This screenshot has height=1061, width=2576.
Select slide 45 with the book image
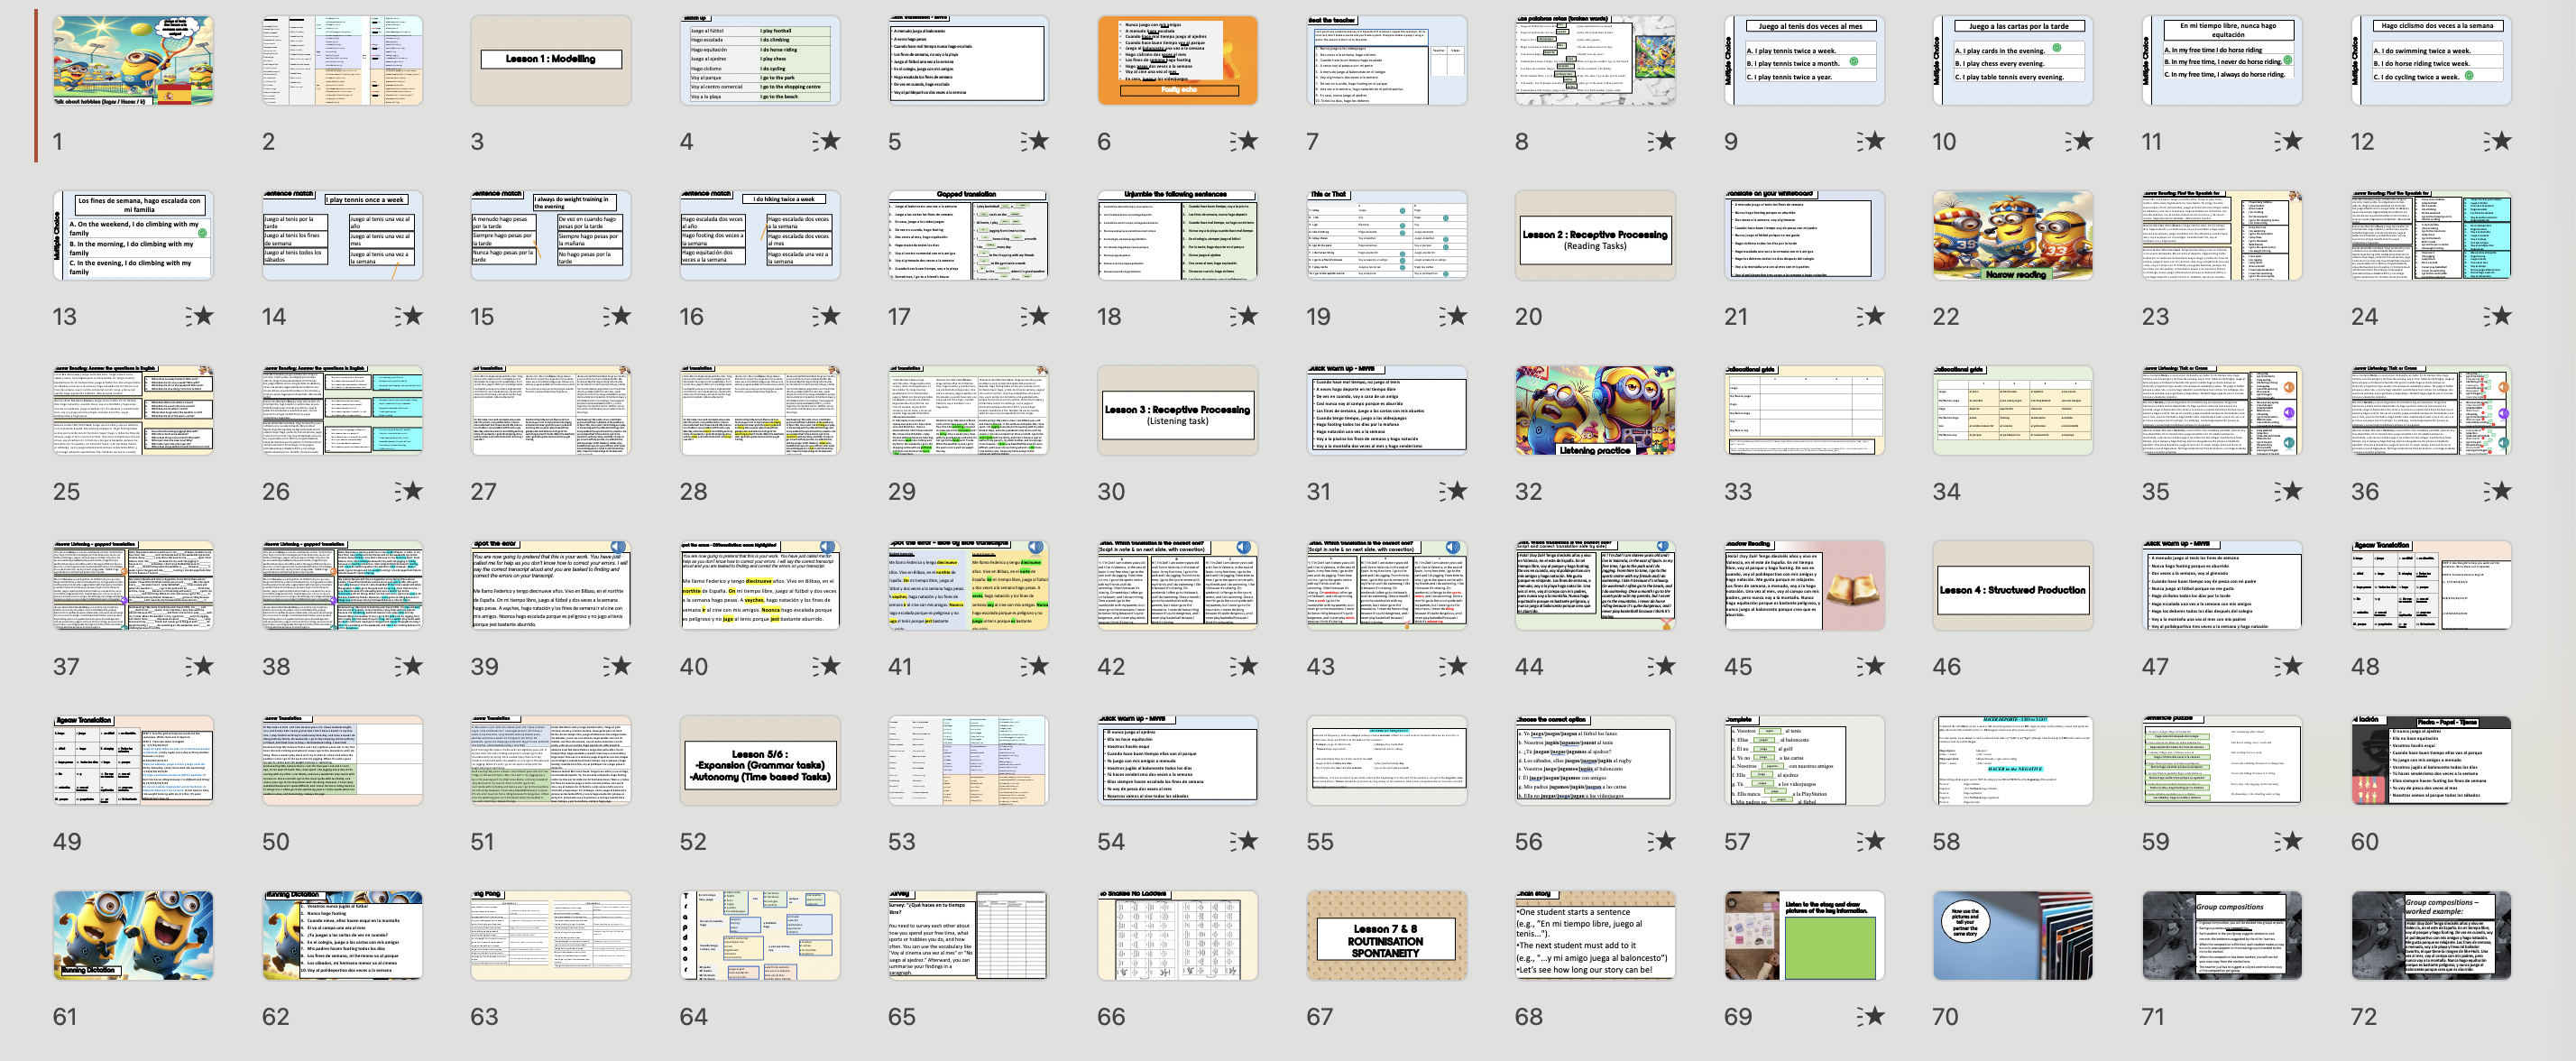(1805, 585)
